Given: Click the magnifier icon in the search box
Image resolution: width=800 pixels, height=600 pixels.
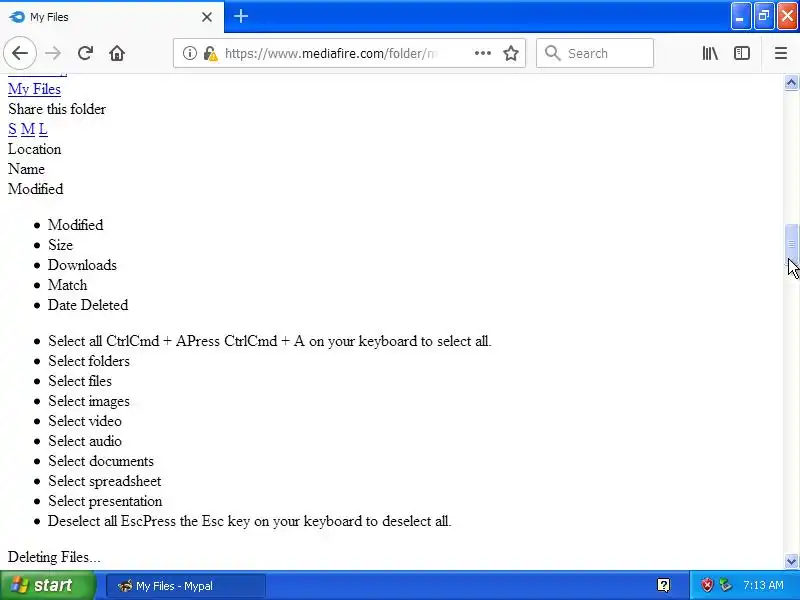Looking at the screenshot, I should tap(552, 53).
